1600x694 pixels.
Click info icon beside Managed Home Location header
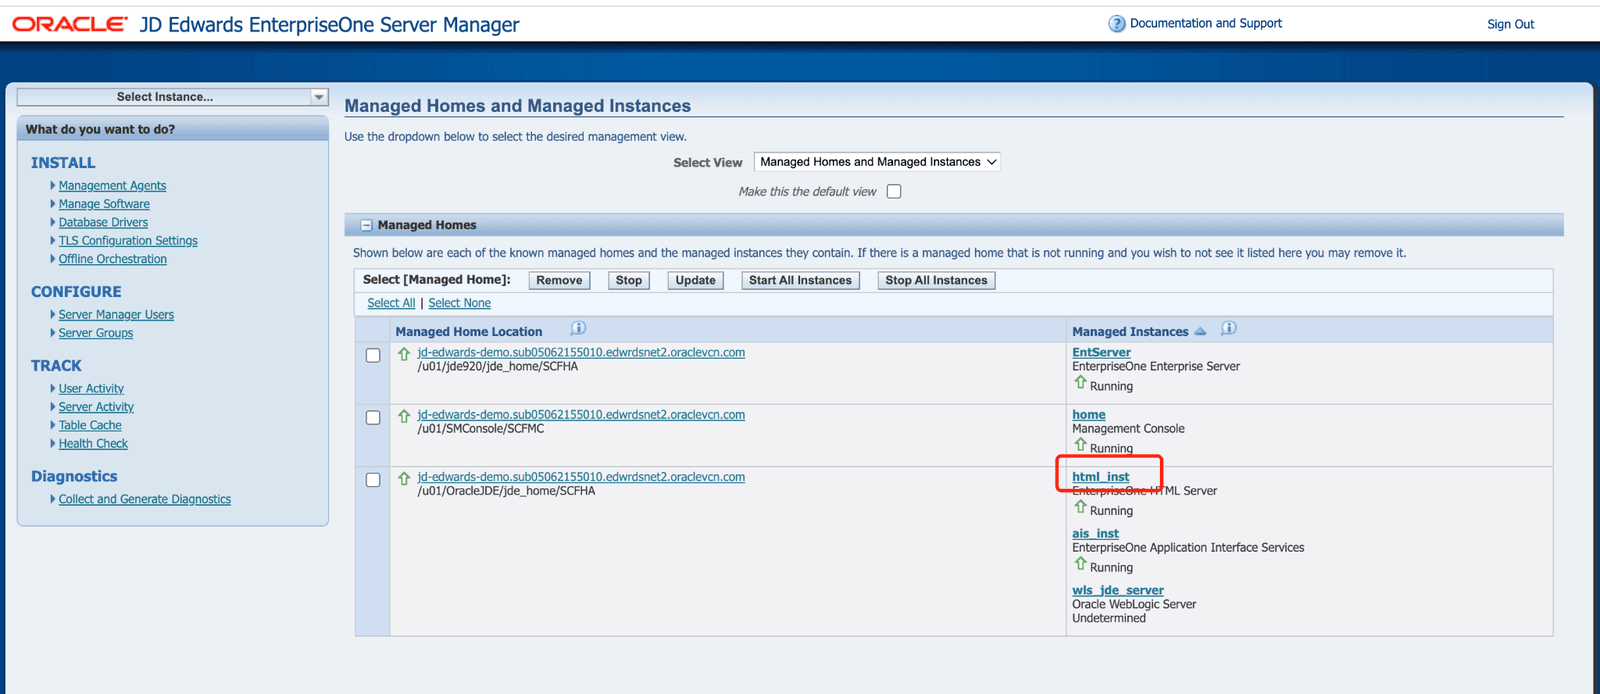click(x=578, y=328)
